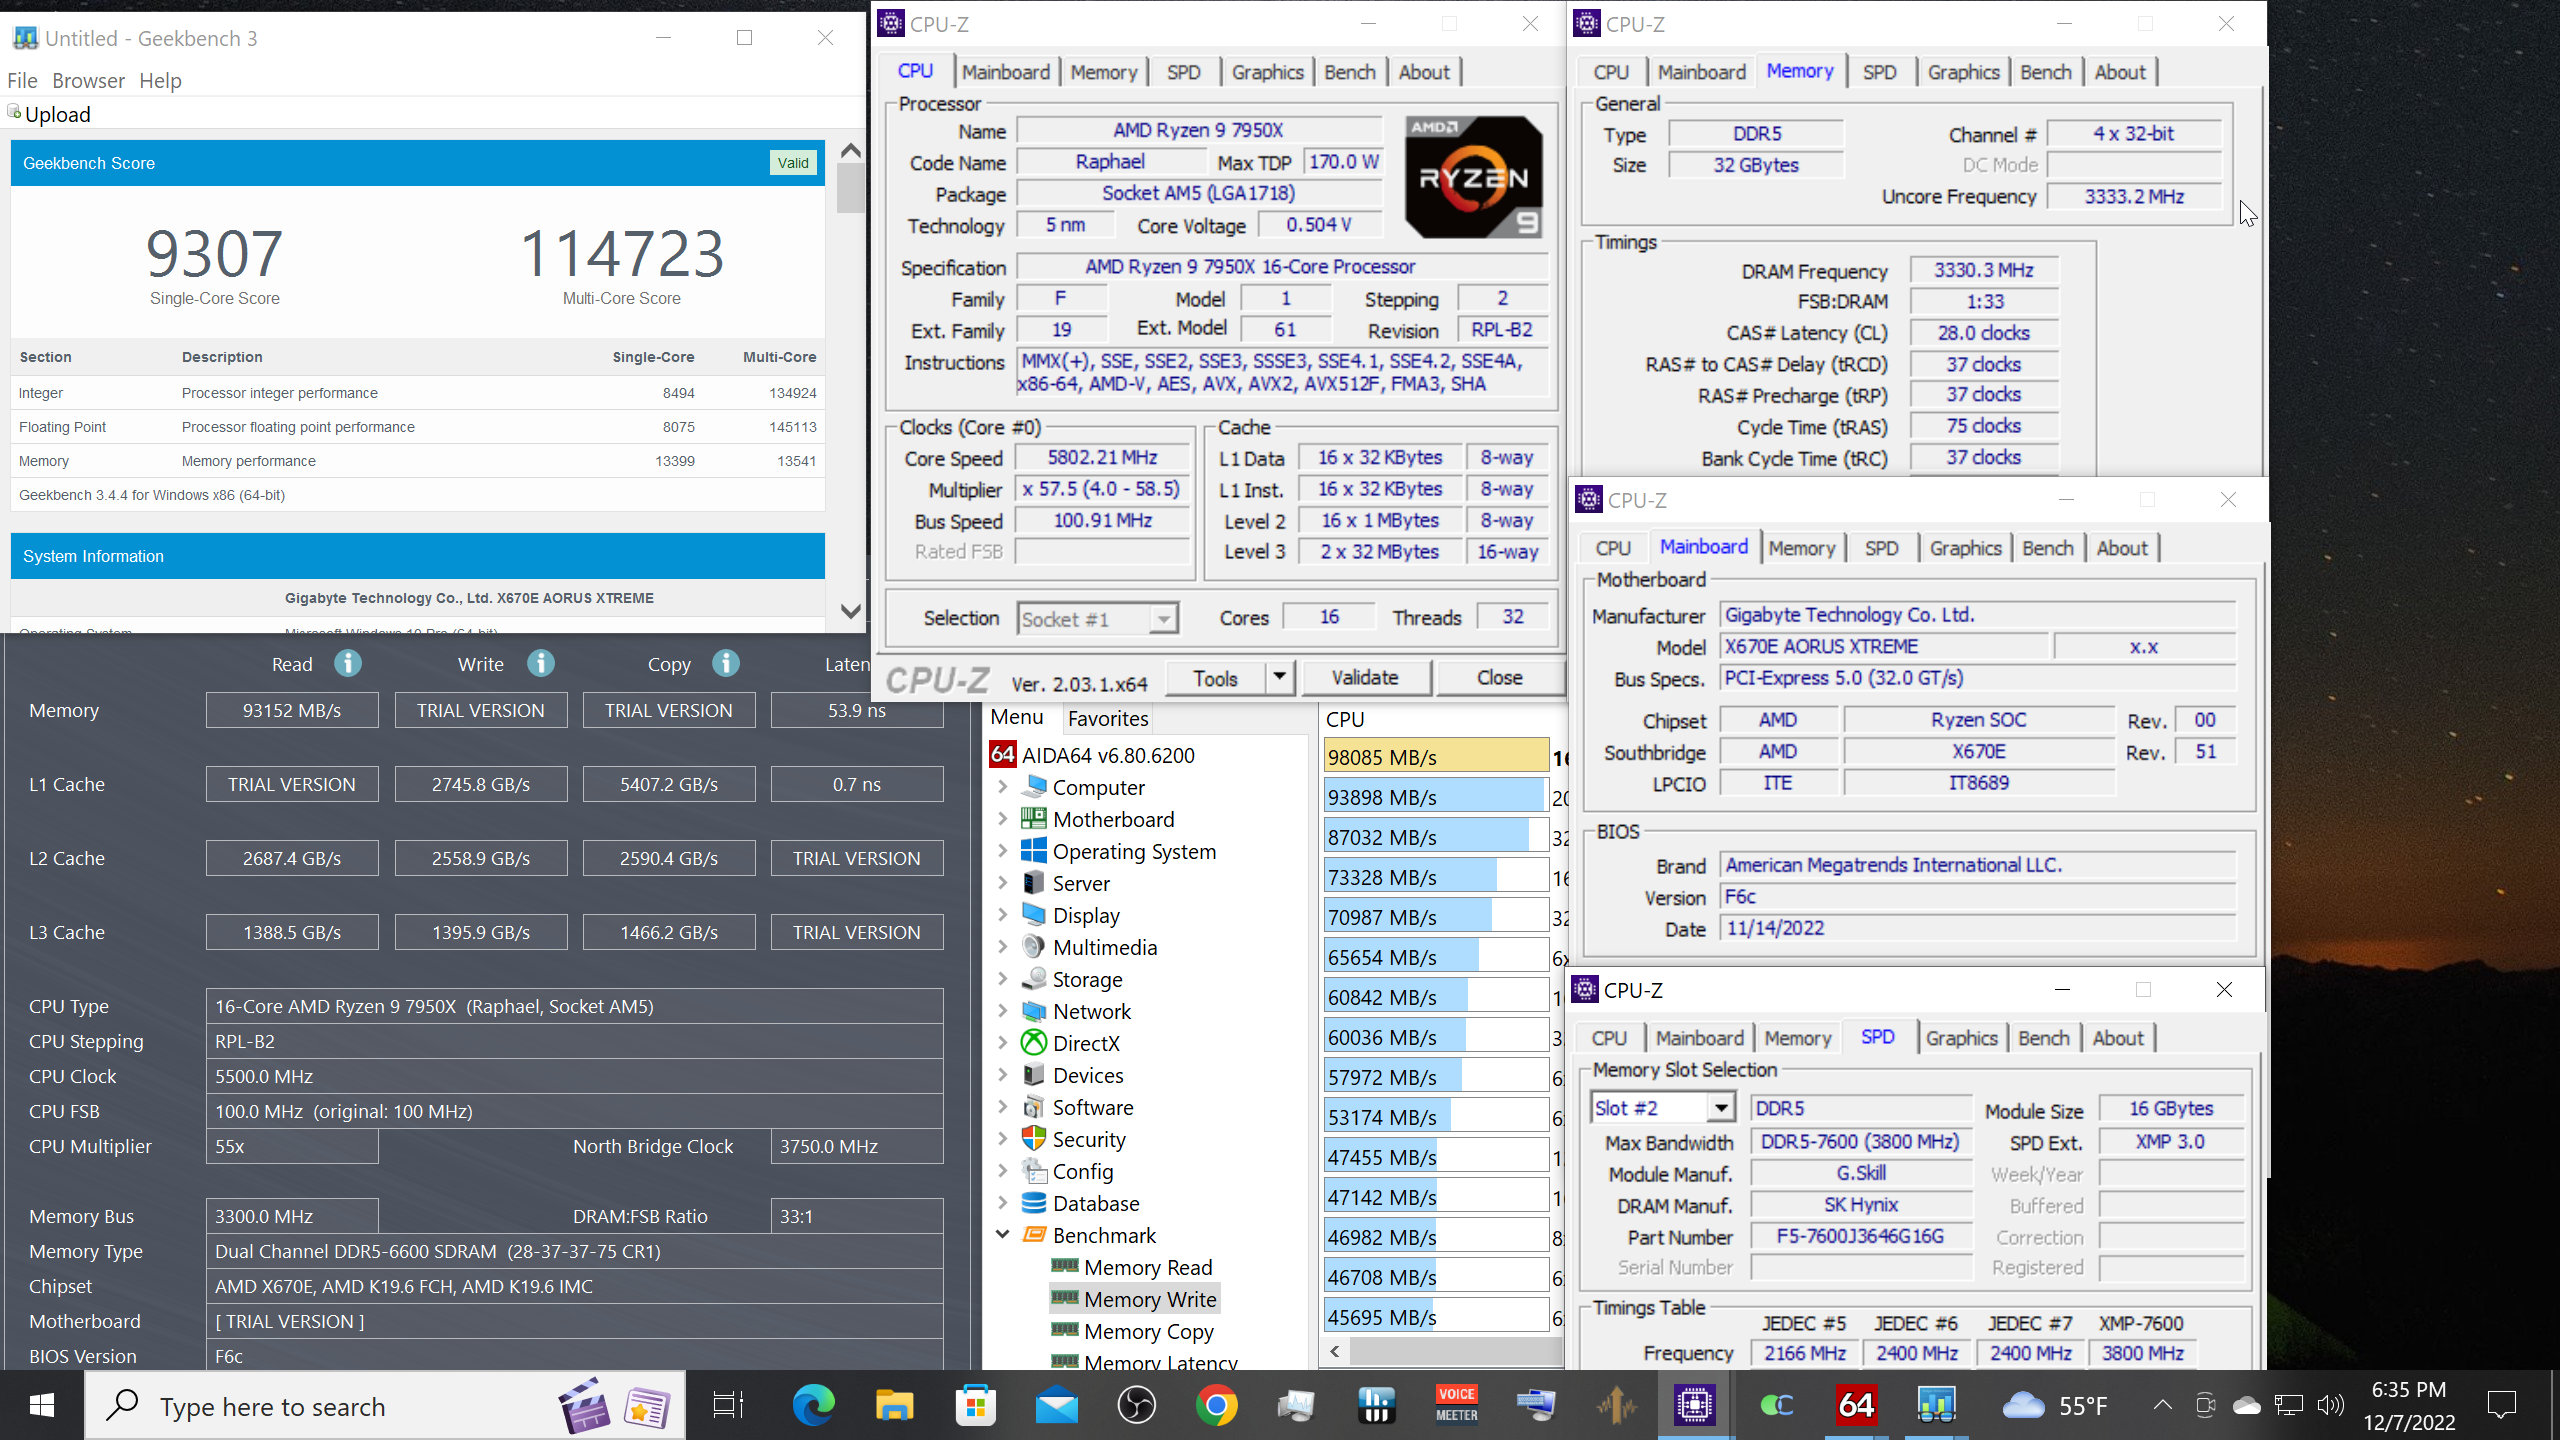Select the Multimedia icon in AIDA64 tree
The image size is (2560, 1440).
pyautogui.click(x=1034, y=947)
